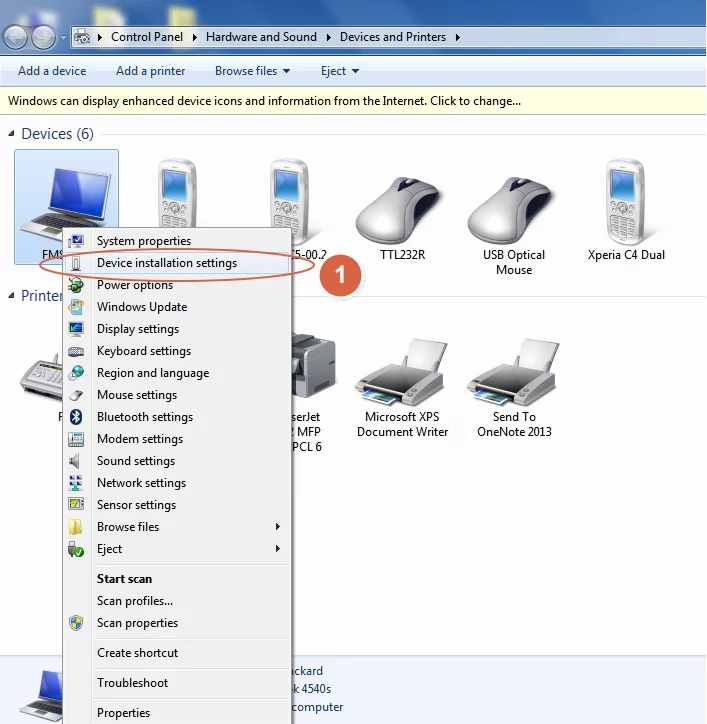Open Modem settings menu entry

point(176,439)
